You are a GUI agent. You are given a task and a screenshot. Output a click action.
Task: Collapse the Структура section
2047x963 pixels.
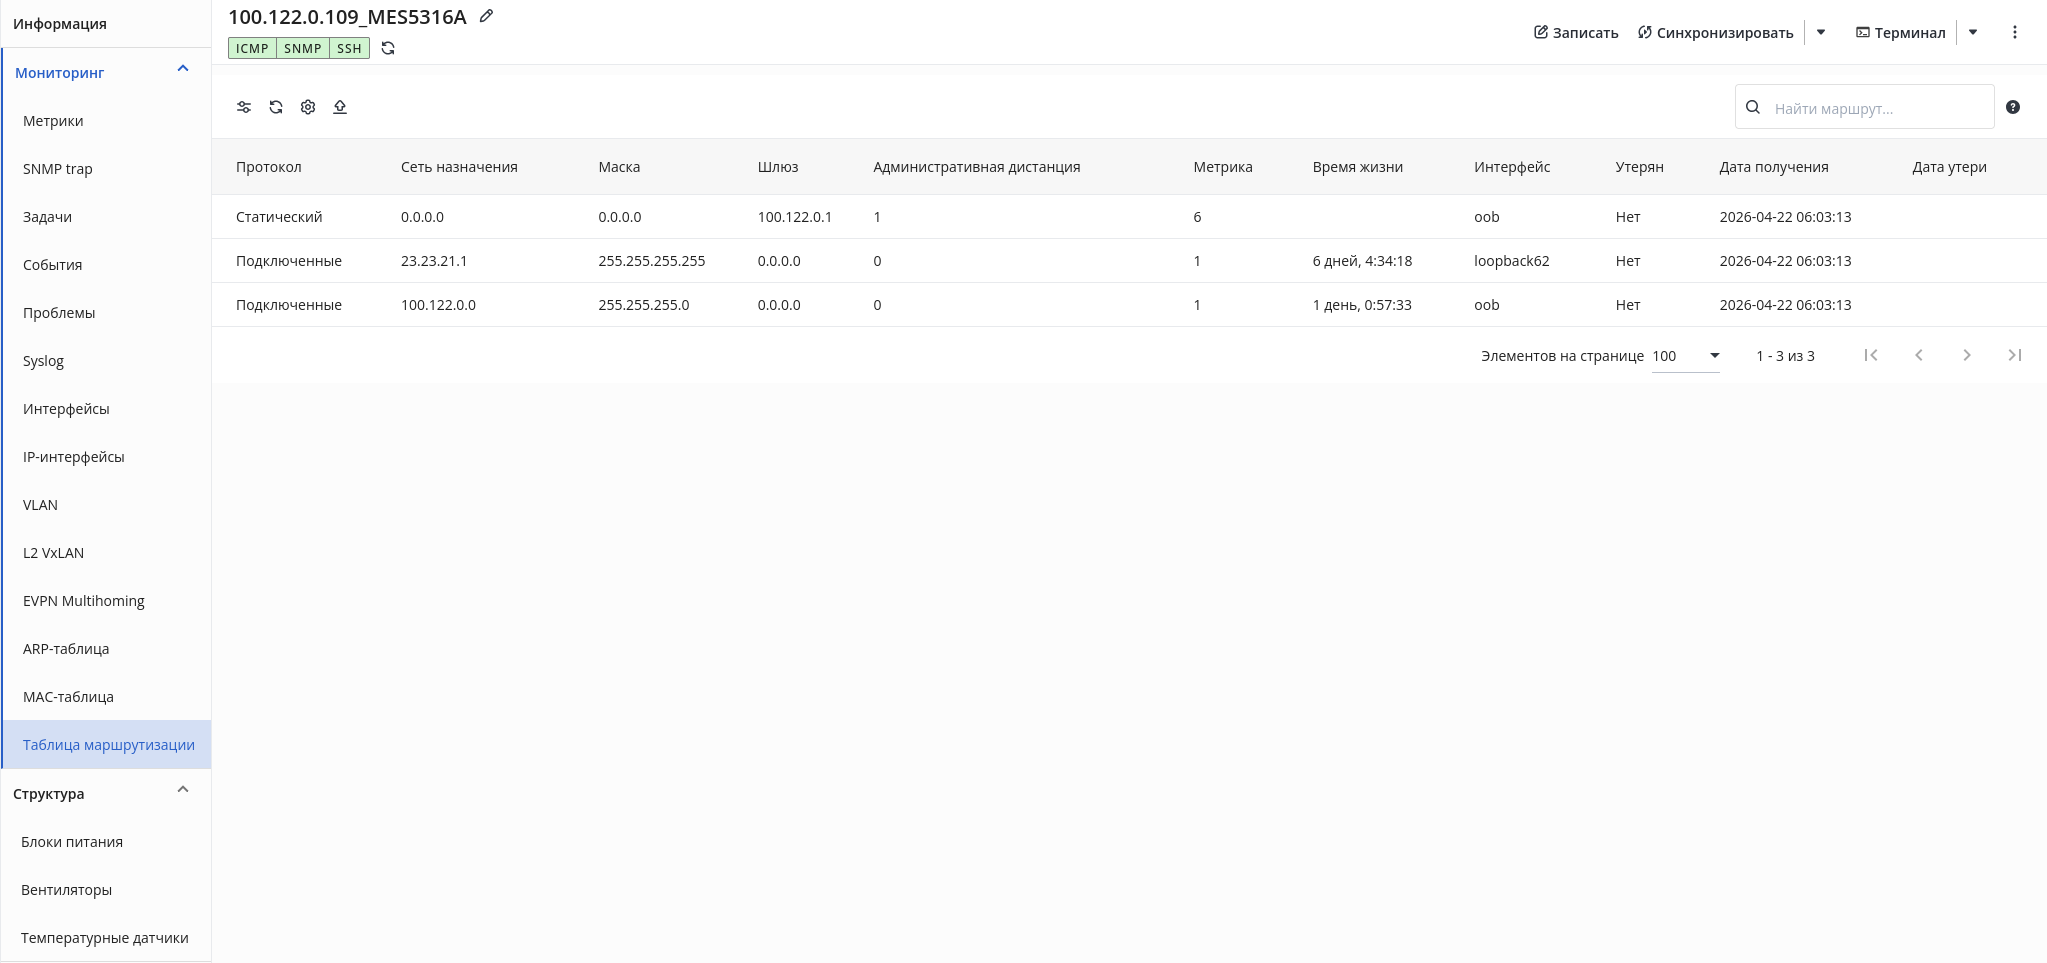pos(183,790)
